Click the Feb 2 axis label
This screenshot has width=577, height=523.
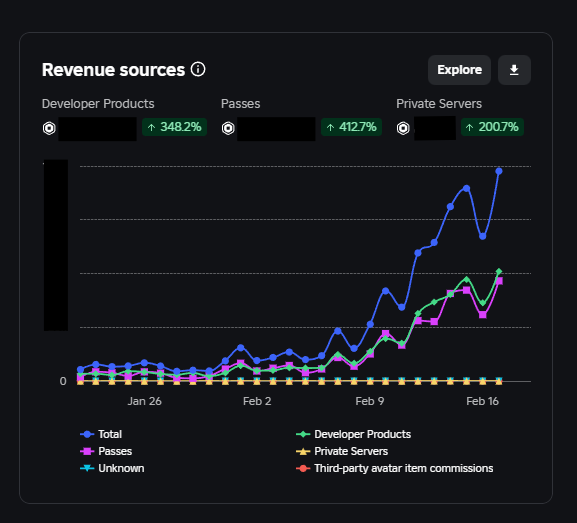(257, 401)
